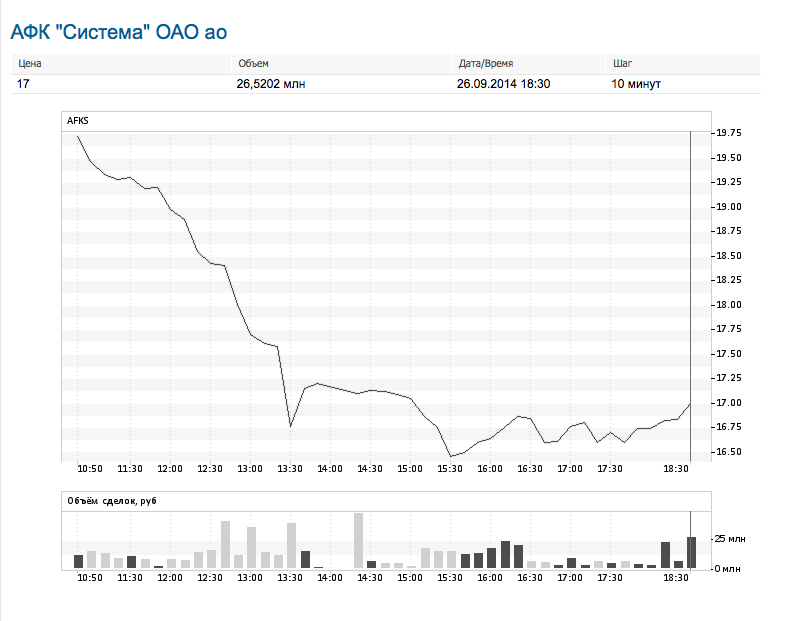This screenshot has height=621, width=800.
Task: Click the 18.00 price axis label
Action: pos(729,305)
